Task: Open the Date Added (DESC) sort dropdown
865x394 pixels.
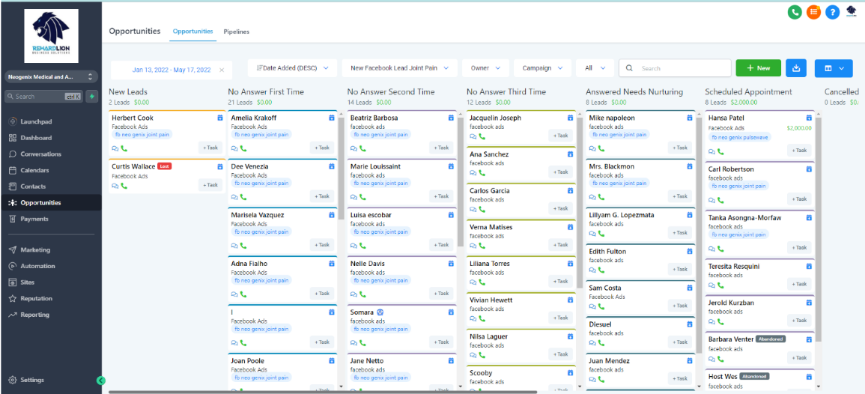Action: tap(292, 68)
